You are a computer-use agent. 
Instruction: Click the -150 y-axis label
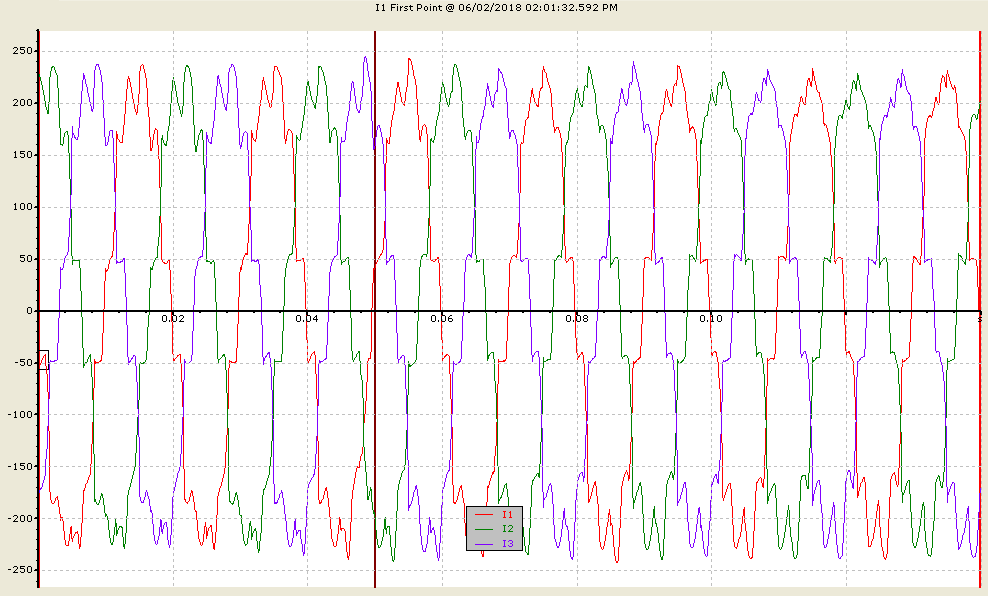point(19,466)
